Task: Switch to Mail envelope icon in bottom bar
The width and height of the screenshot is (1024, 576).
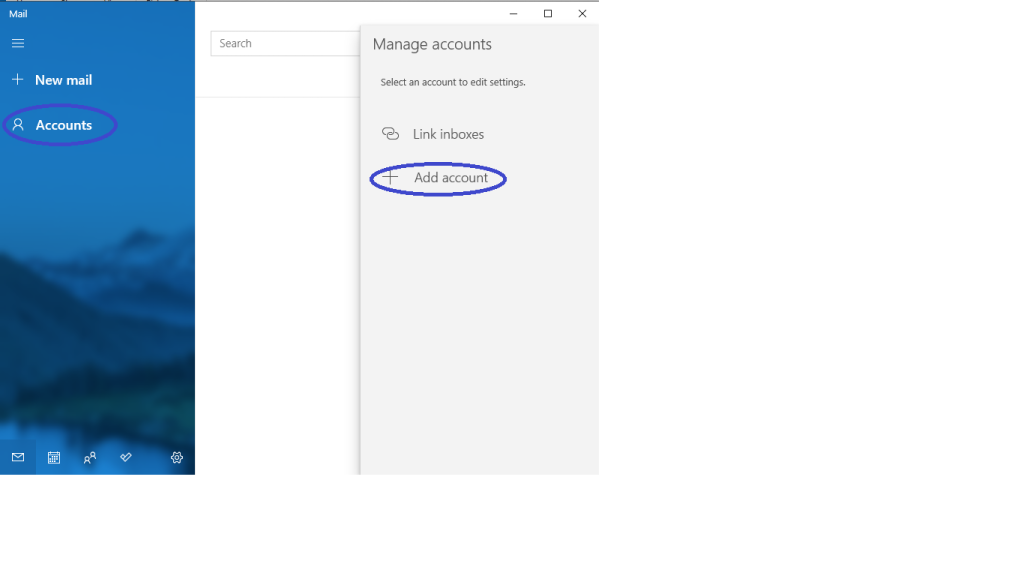Action: pyautogui.click(x=18, y=457)
